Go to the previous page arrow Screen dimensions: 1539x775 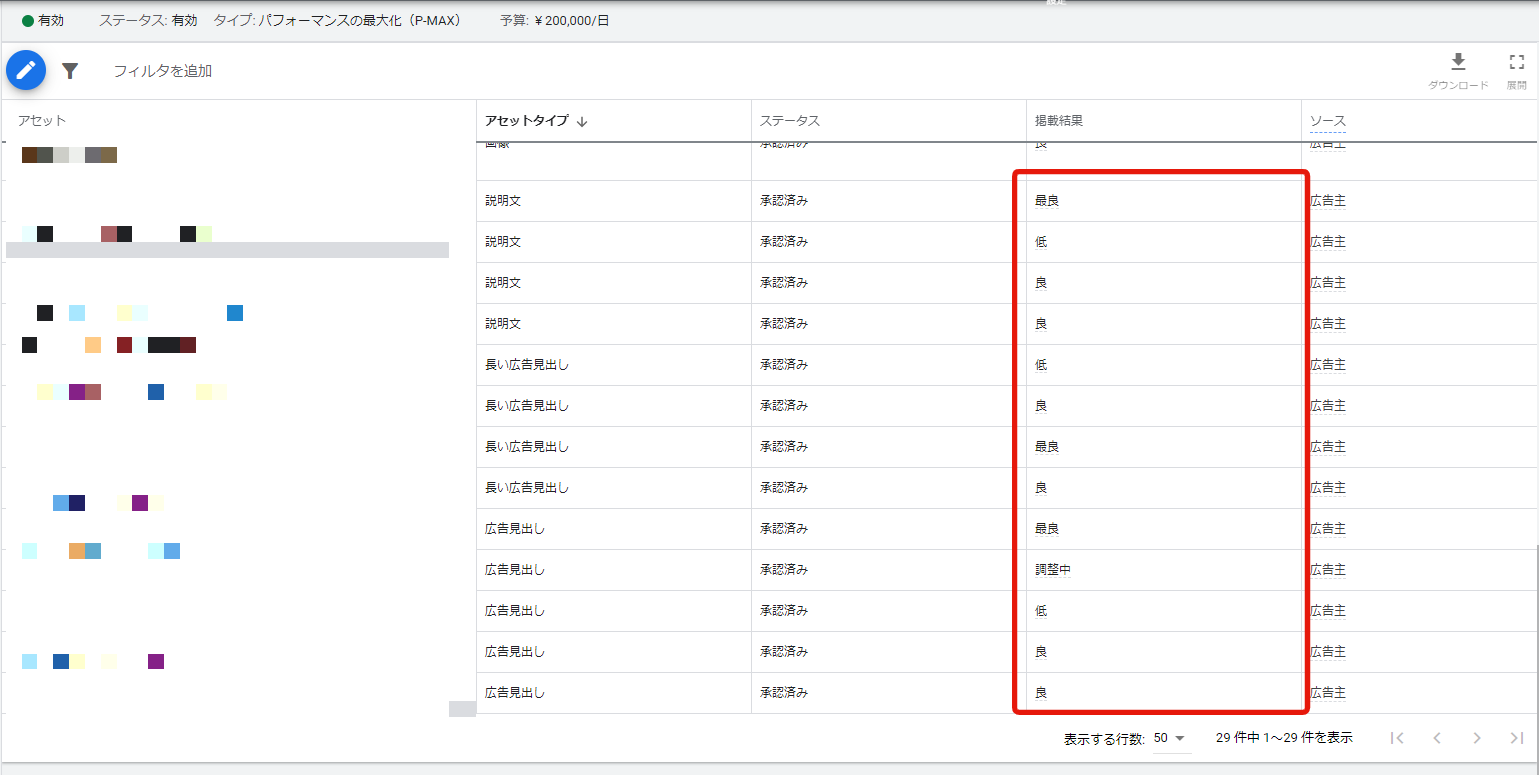click(x=1437, y=738)
